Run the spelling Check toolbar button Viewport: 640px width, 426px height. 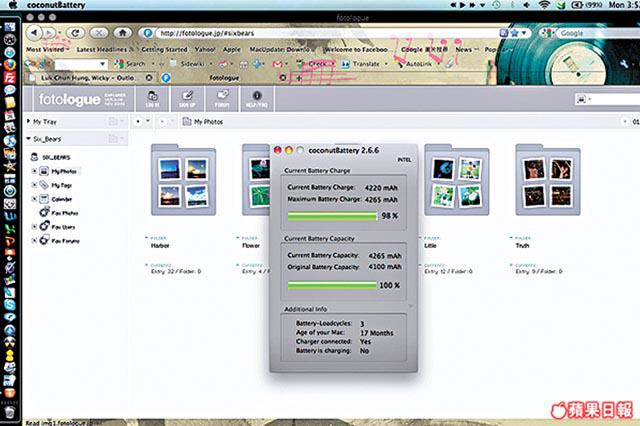point(312,64)
